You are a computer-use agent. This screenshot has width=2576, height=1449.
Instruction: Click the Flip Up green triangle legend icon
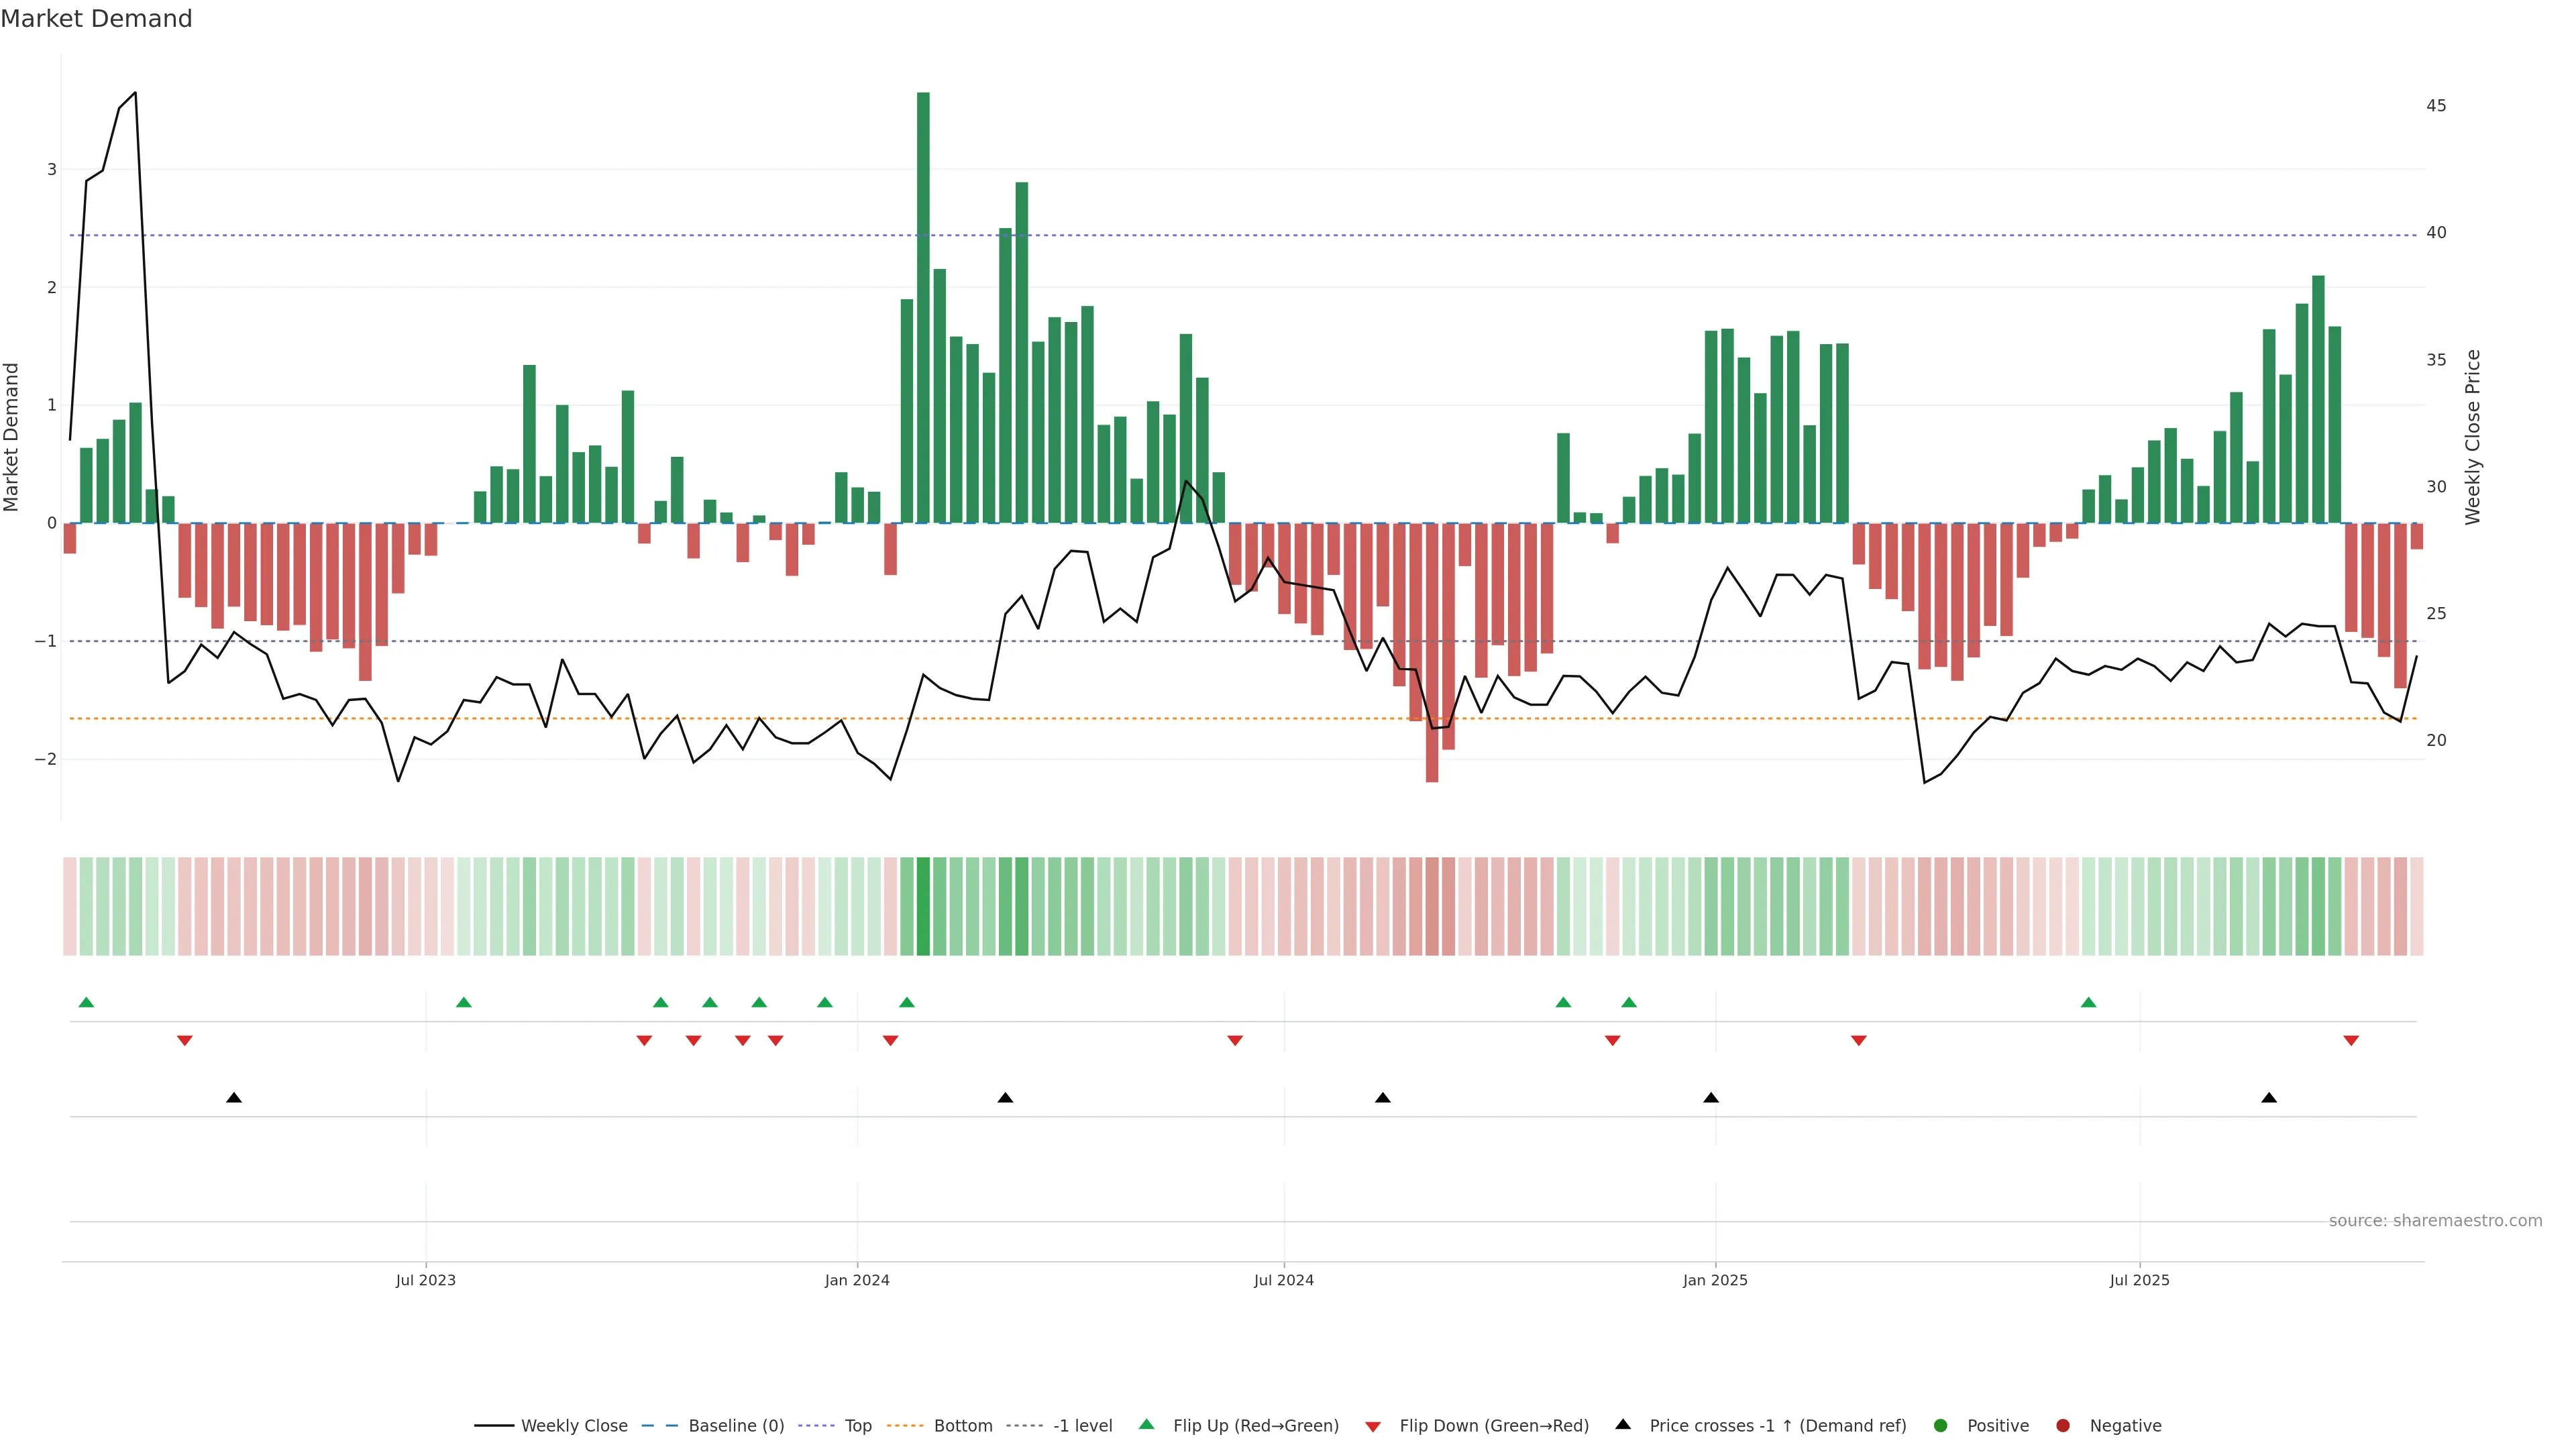pyautogui.click(x=1146, y=1425)
